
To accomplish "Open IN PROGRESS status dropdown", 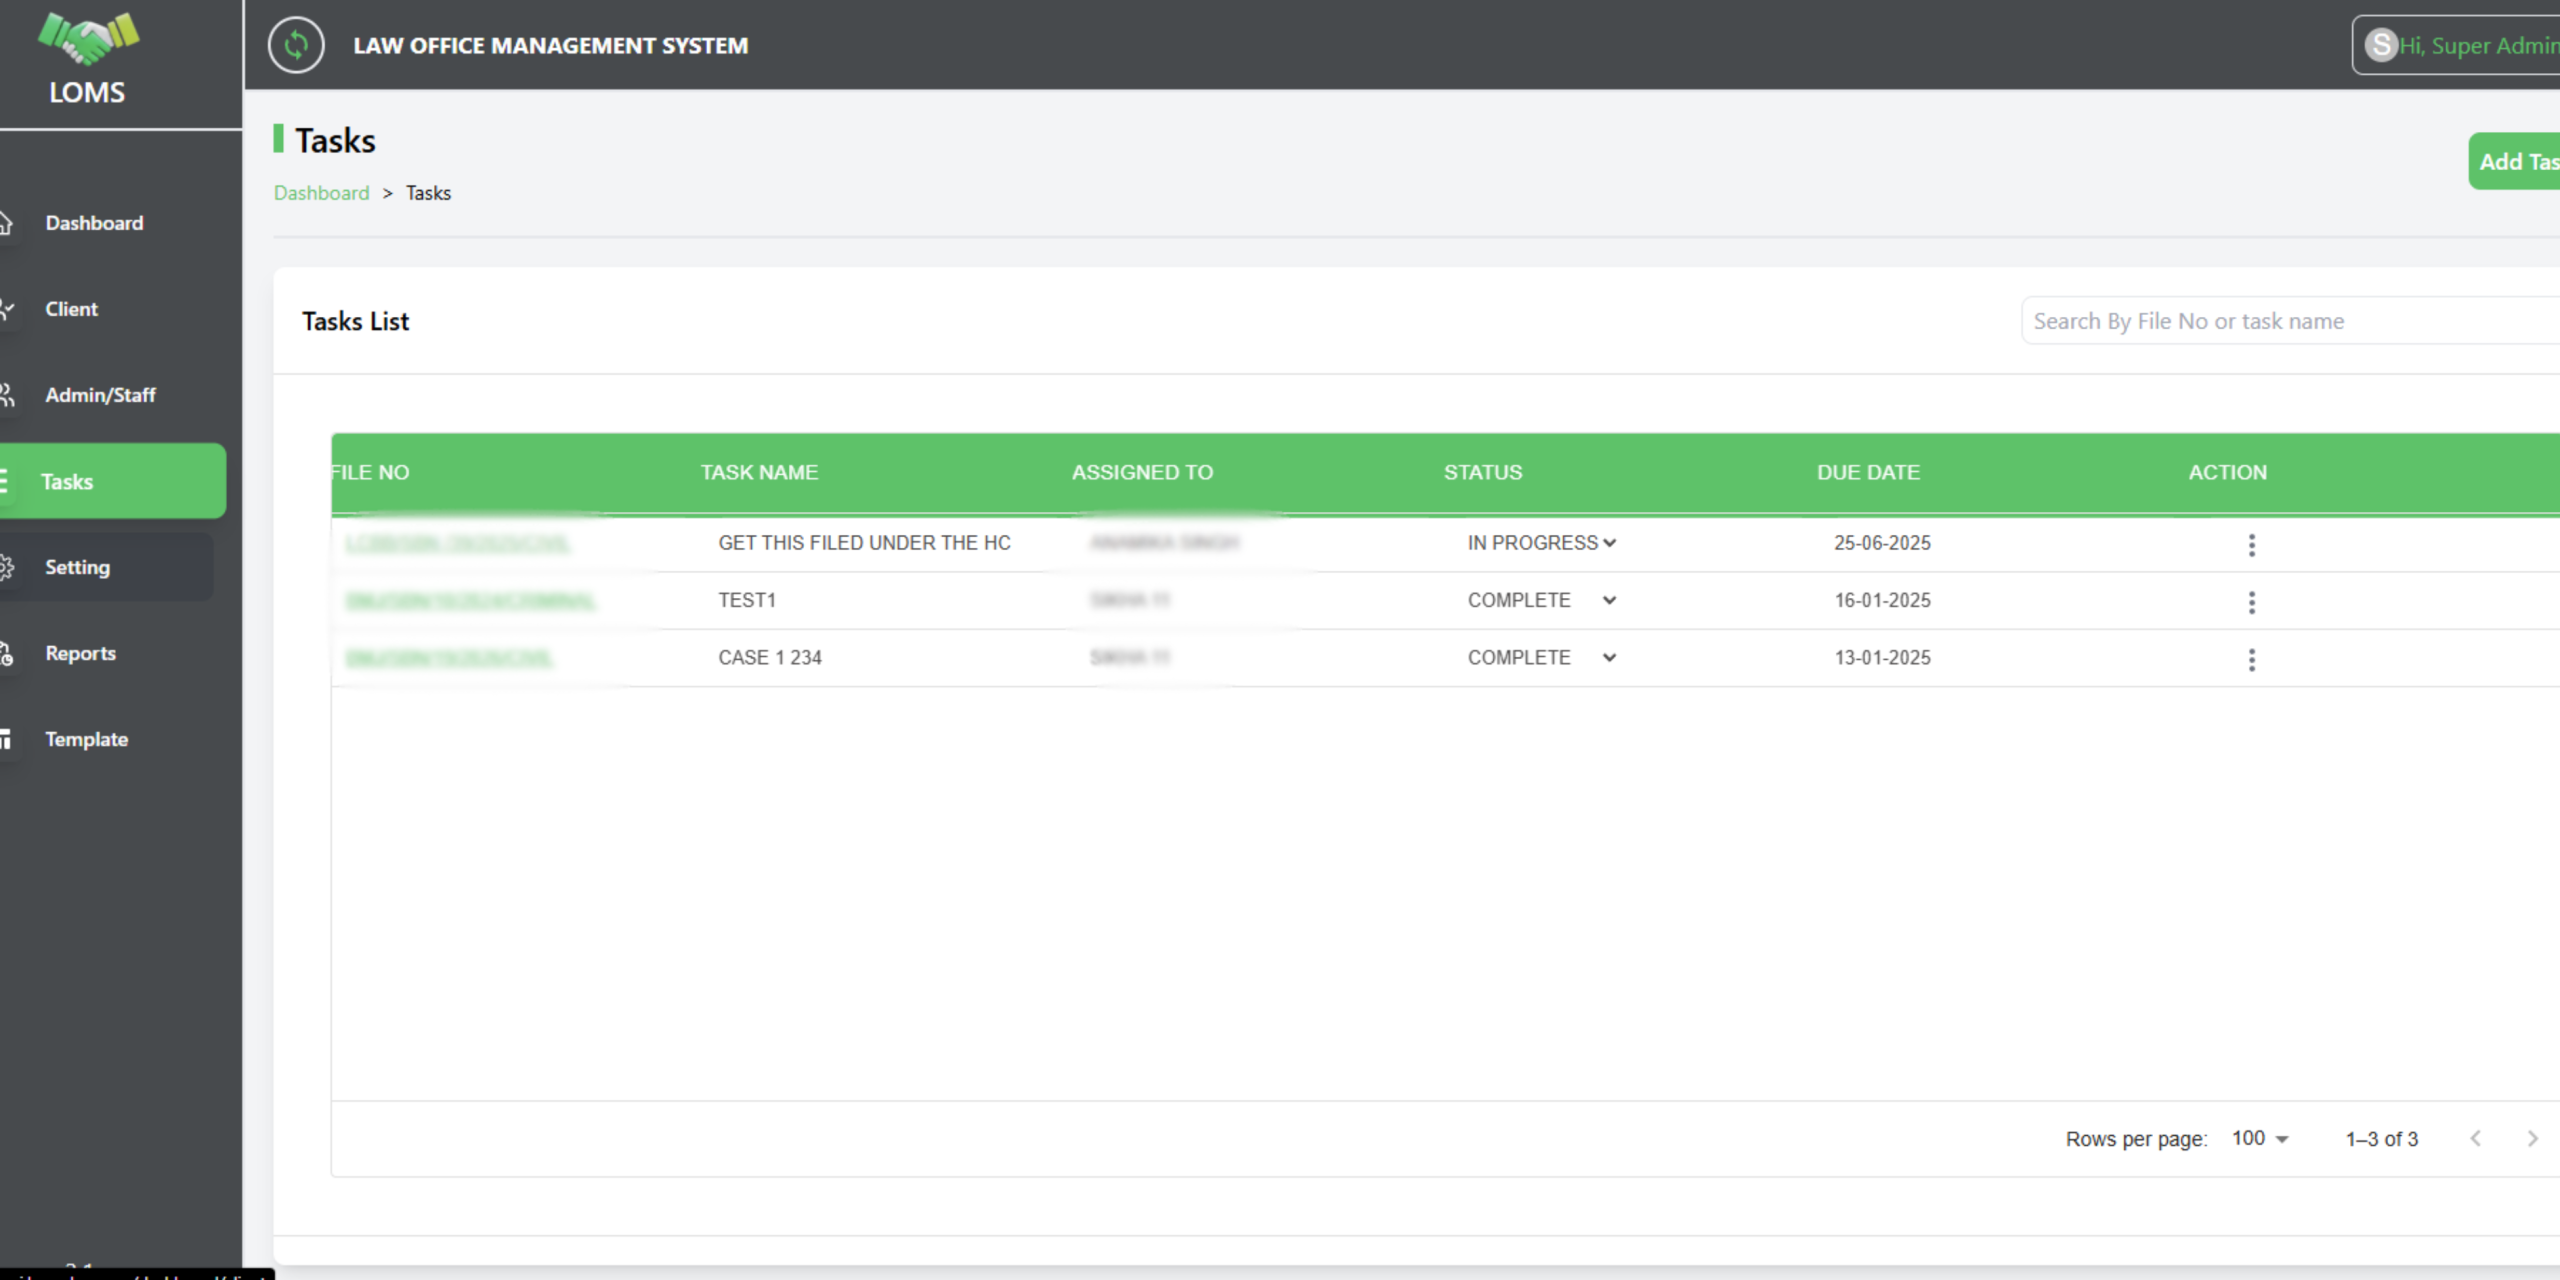I will click(1541, 543).
